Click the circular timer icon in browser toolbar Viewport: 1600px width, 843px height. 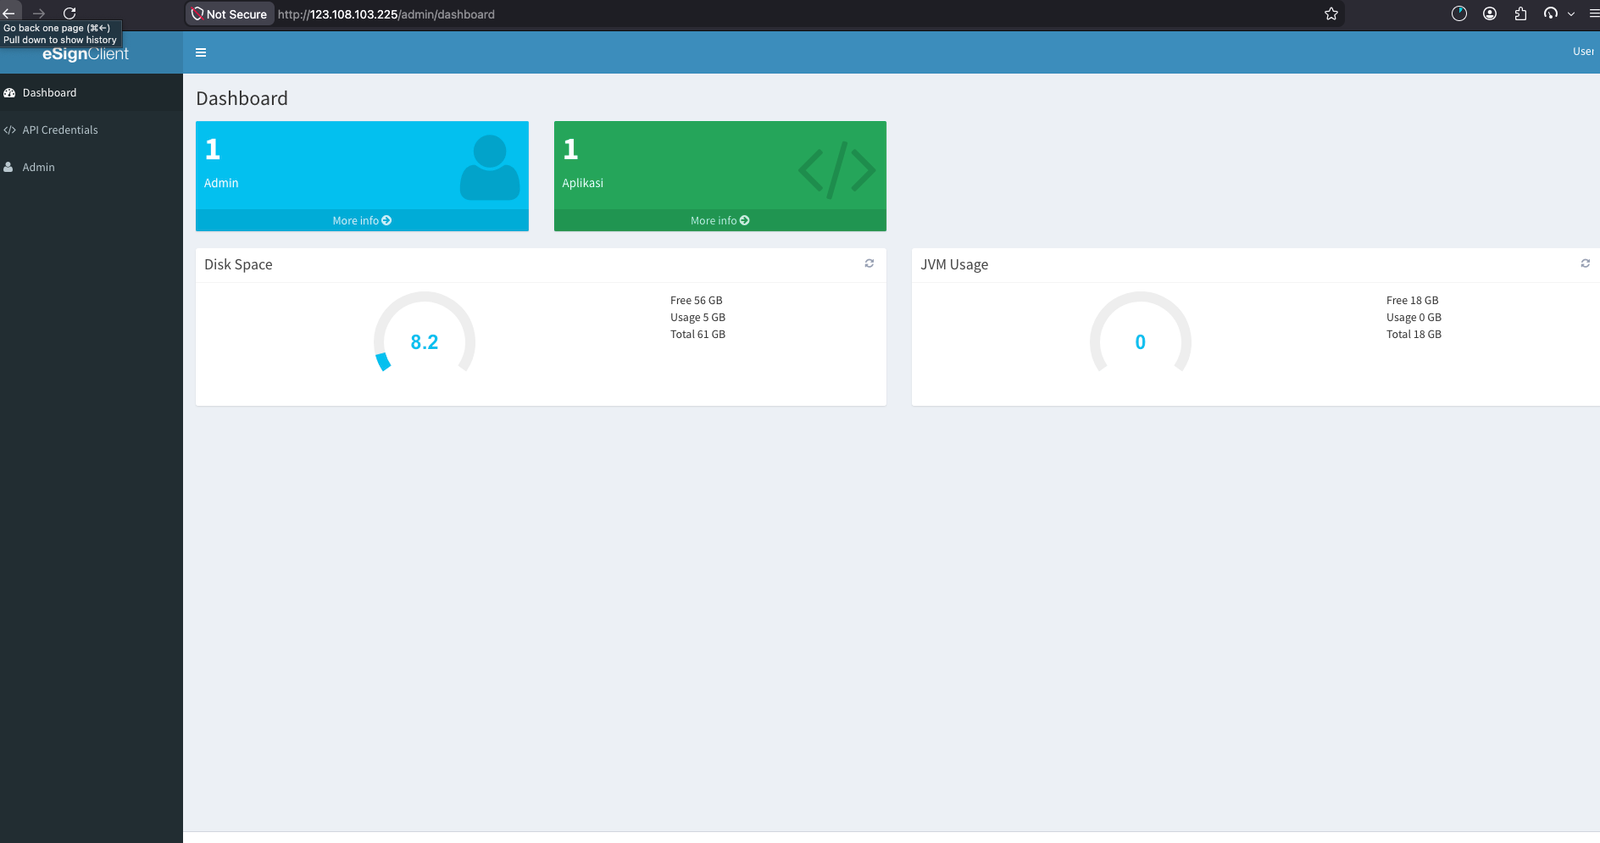1459,14
